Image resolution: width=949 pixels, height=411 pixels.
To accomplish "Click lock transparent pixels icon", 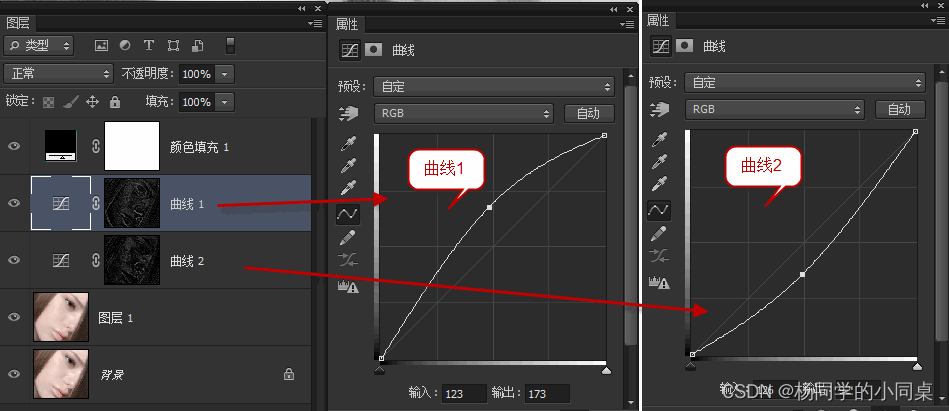I will [48, 102].
